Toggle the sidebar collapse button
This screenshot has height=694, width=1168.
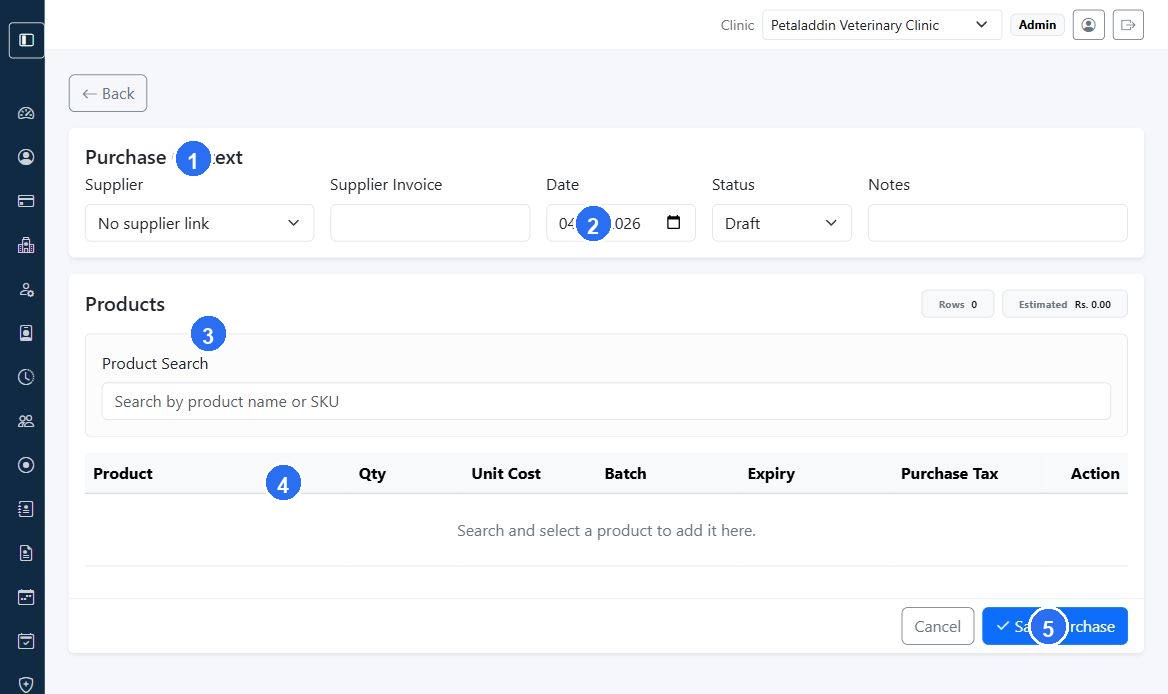pos(26,40)
